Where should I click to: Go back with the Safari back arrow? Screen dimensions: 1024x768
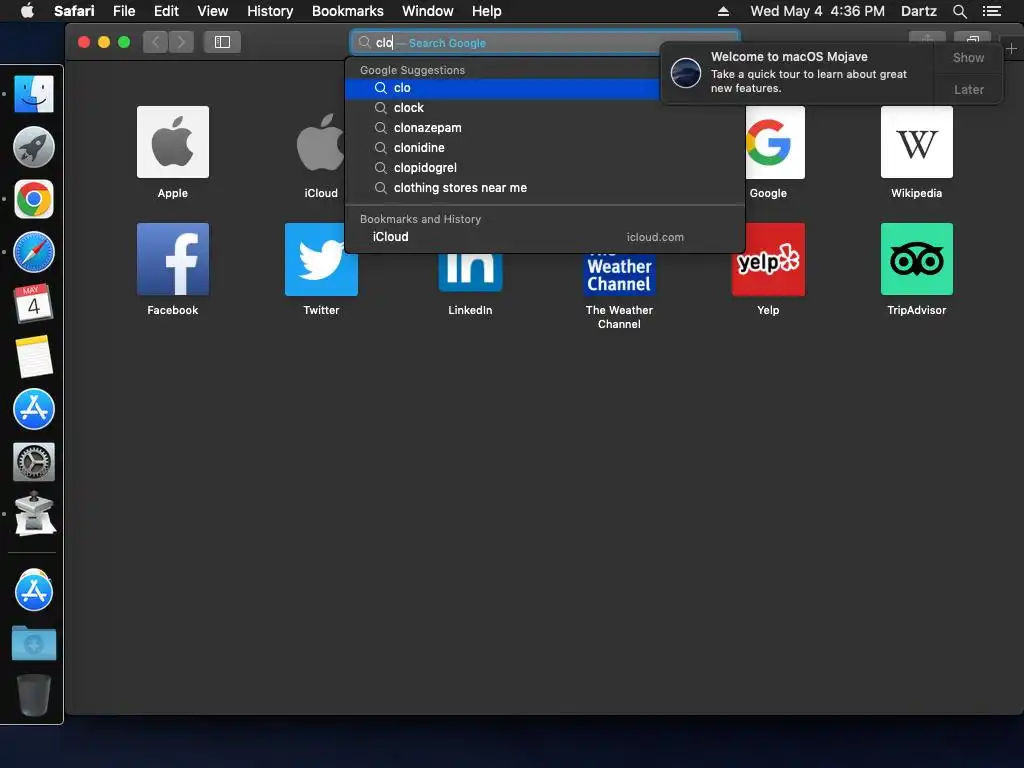tap(155, 42)
